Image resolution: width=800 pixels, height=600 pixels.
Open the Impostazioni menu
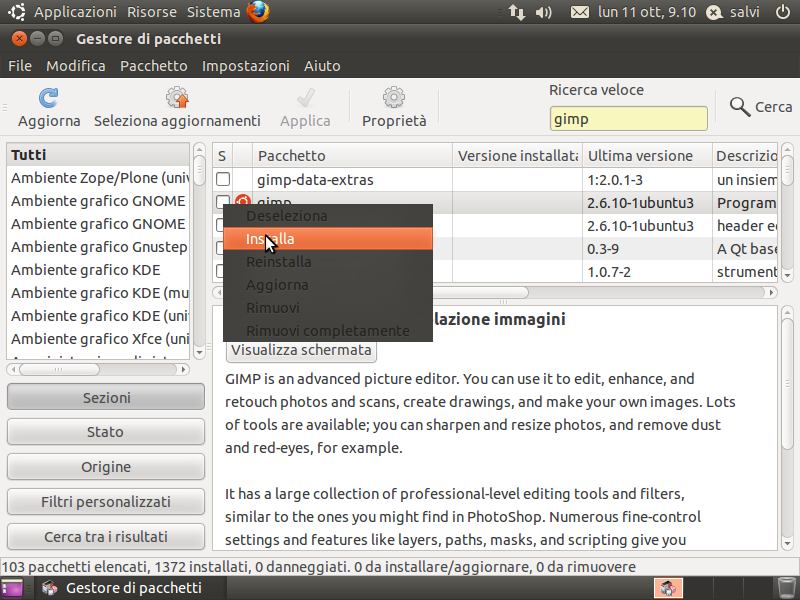(245, 66)
